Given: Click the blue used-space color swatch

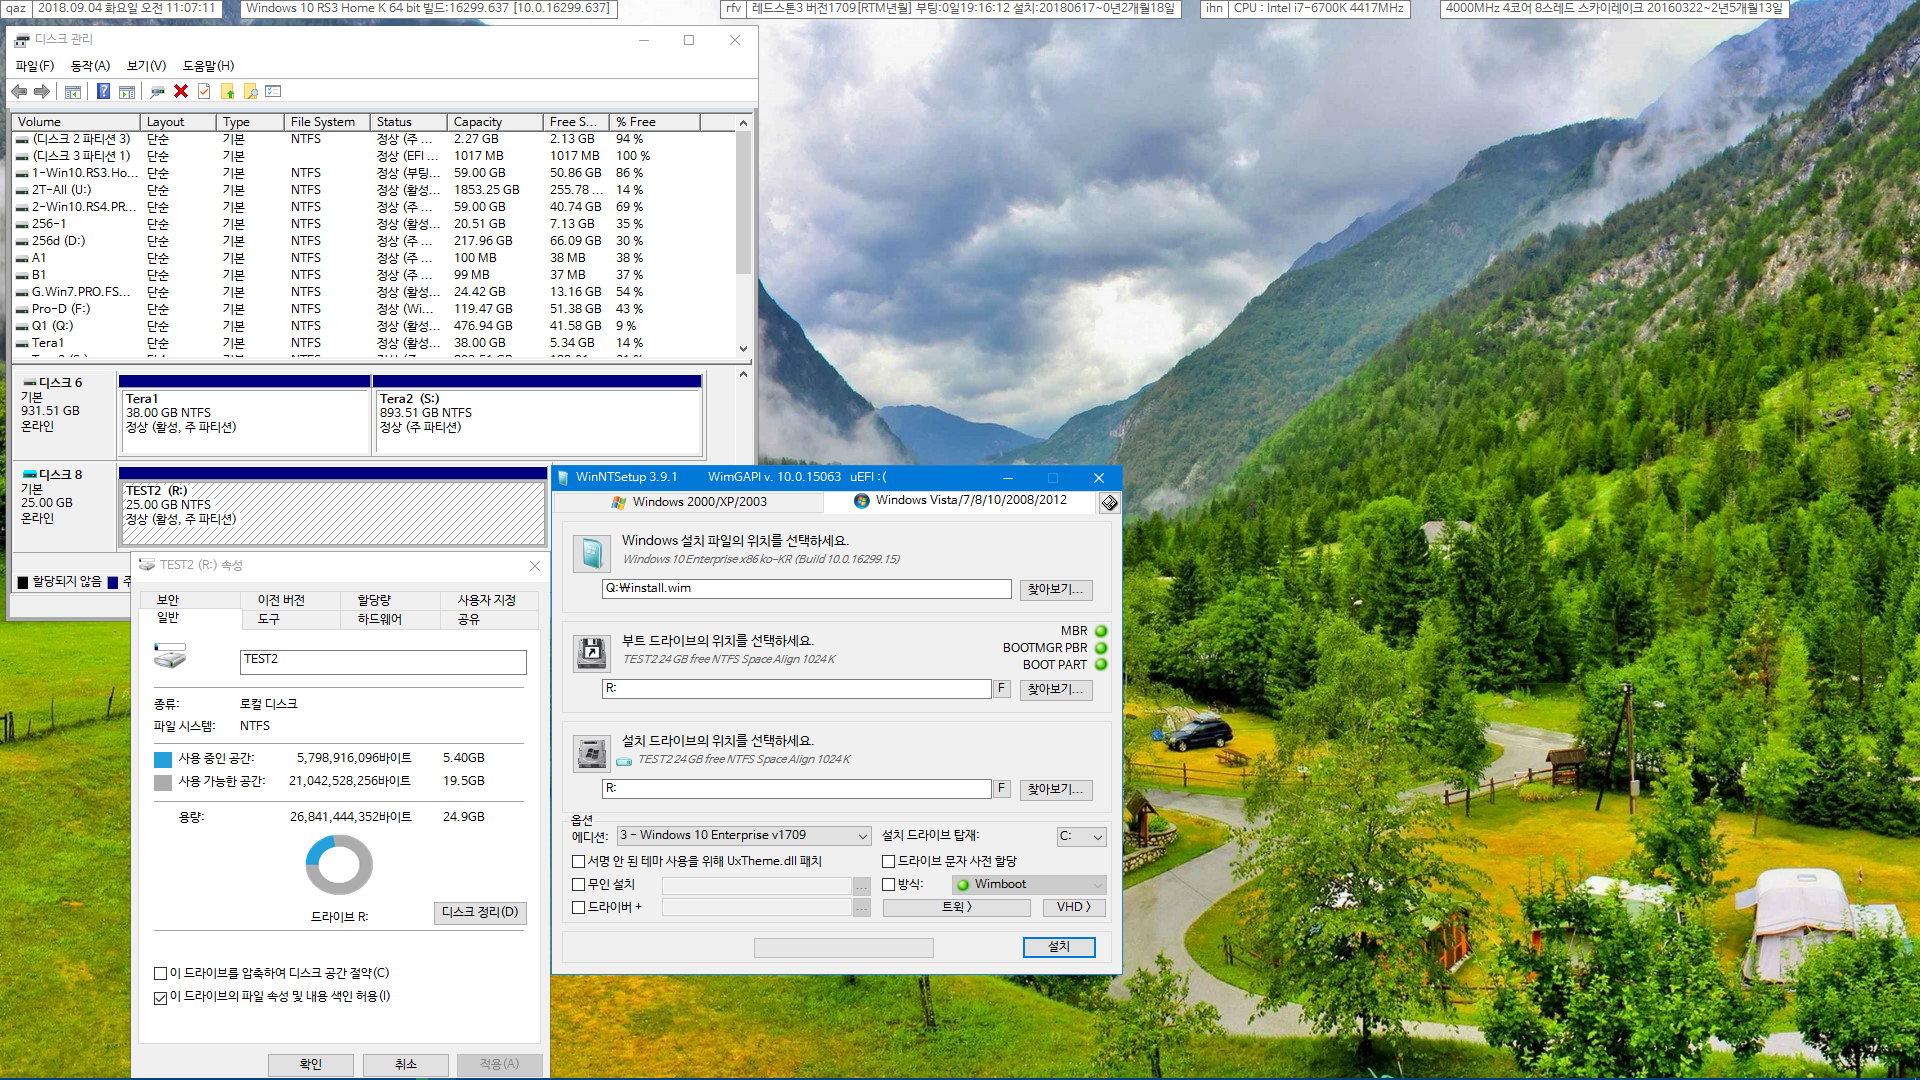Looking at the screenshot, I should click(x=163, y=760).
